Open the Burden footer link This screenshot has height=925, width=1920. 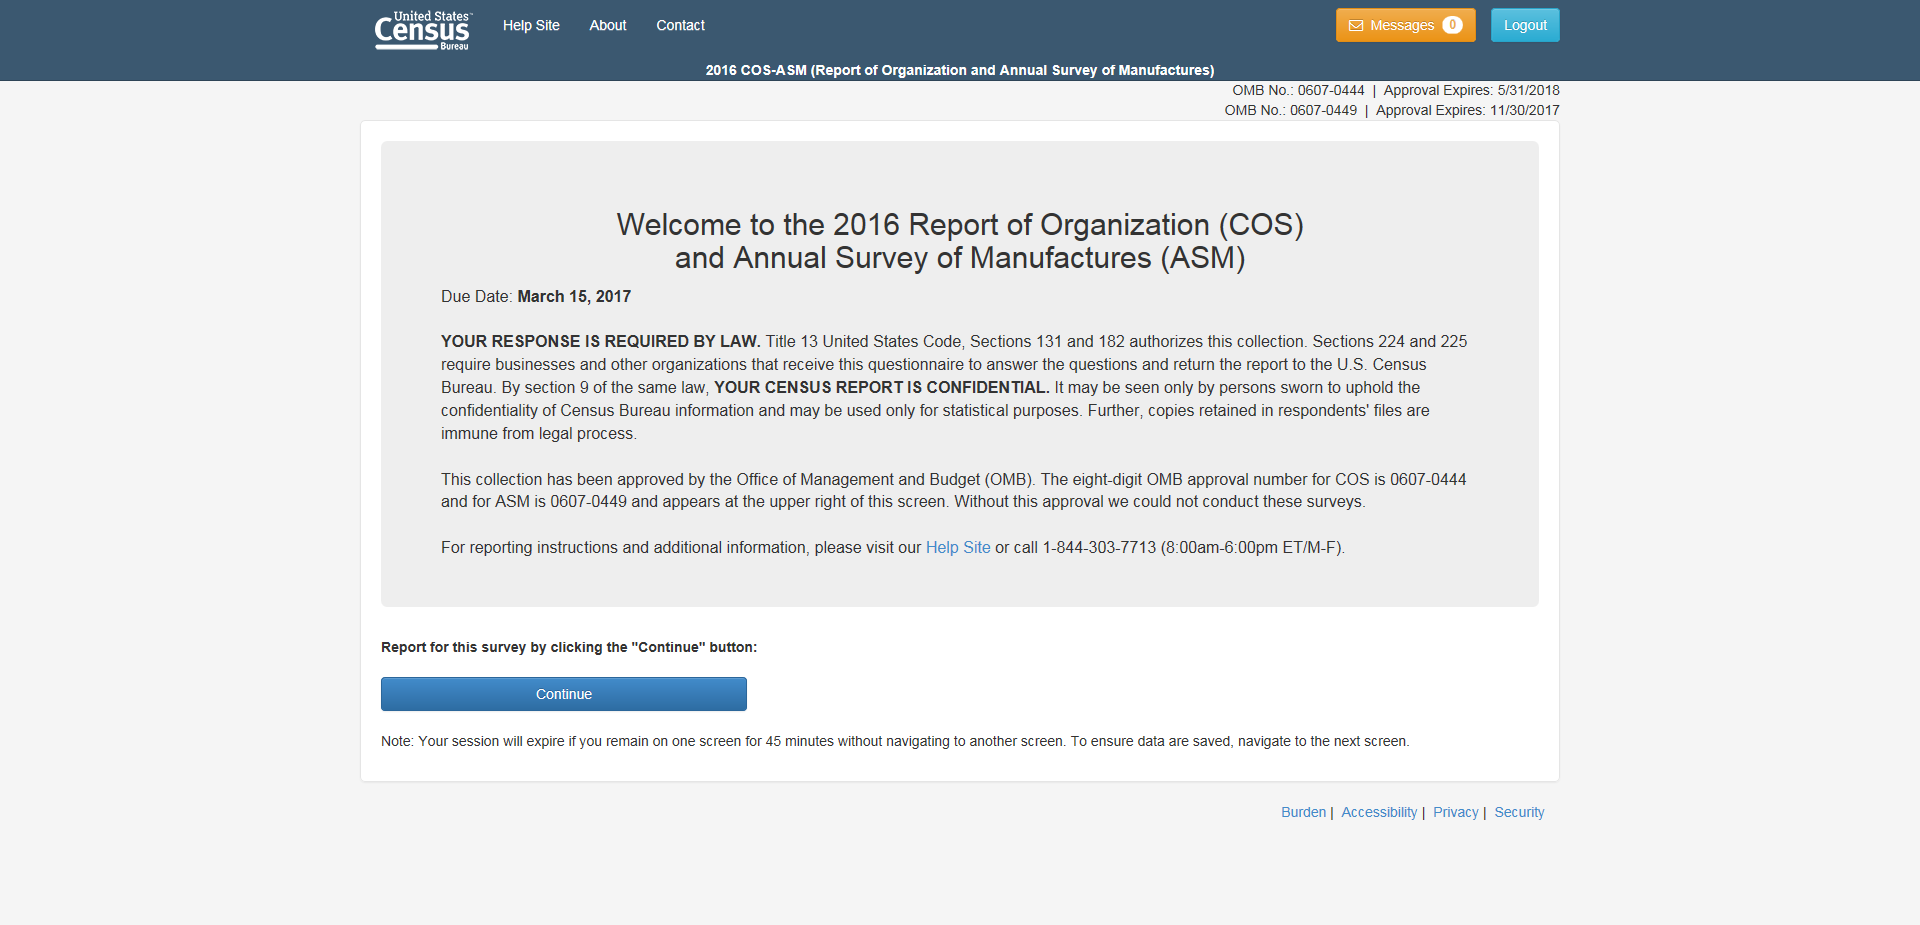coord(1303,812)
